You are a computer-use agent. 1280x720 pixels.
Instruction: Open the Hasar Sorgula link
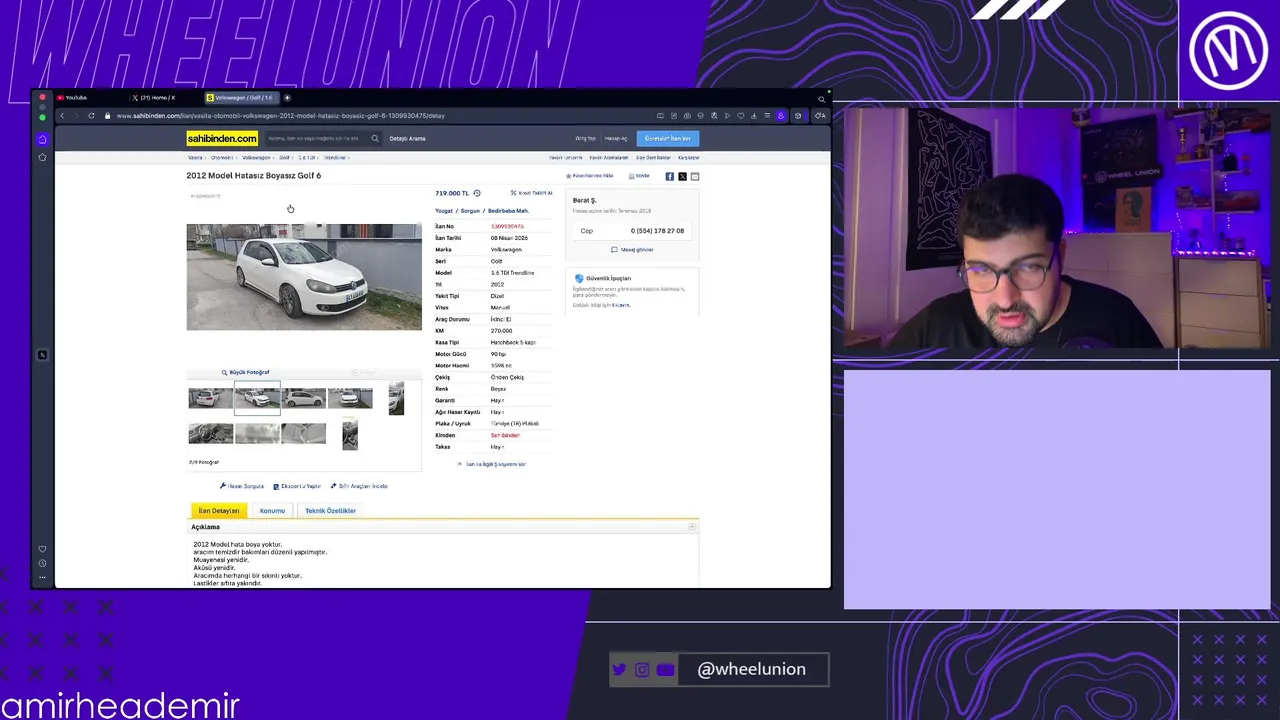pyautogui.click(x=242, y=486)
